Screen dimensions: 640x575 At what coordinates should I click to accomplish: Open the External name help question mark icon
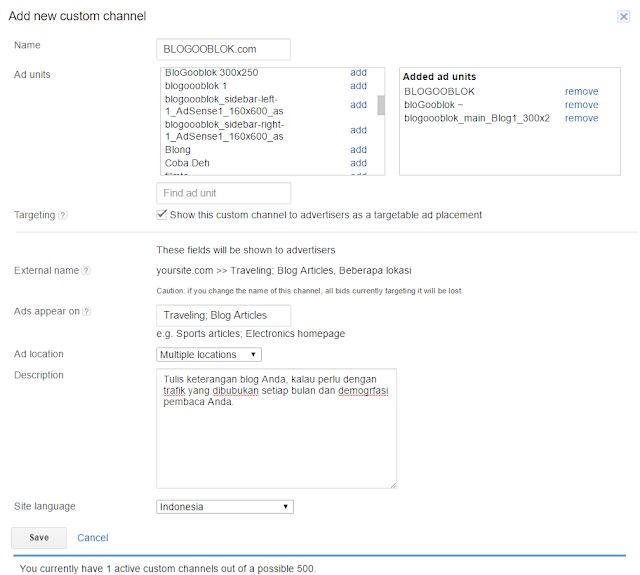86,271
